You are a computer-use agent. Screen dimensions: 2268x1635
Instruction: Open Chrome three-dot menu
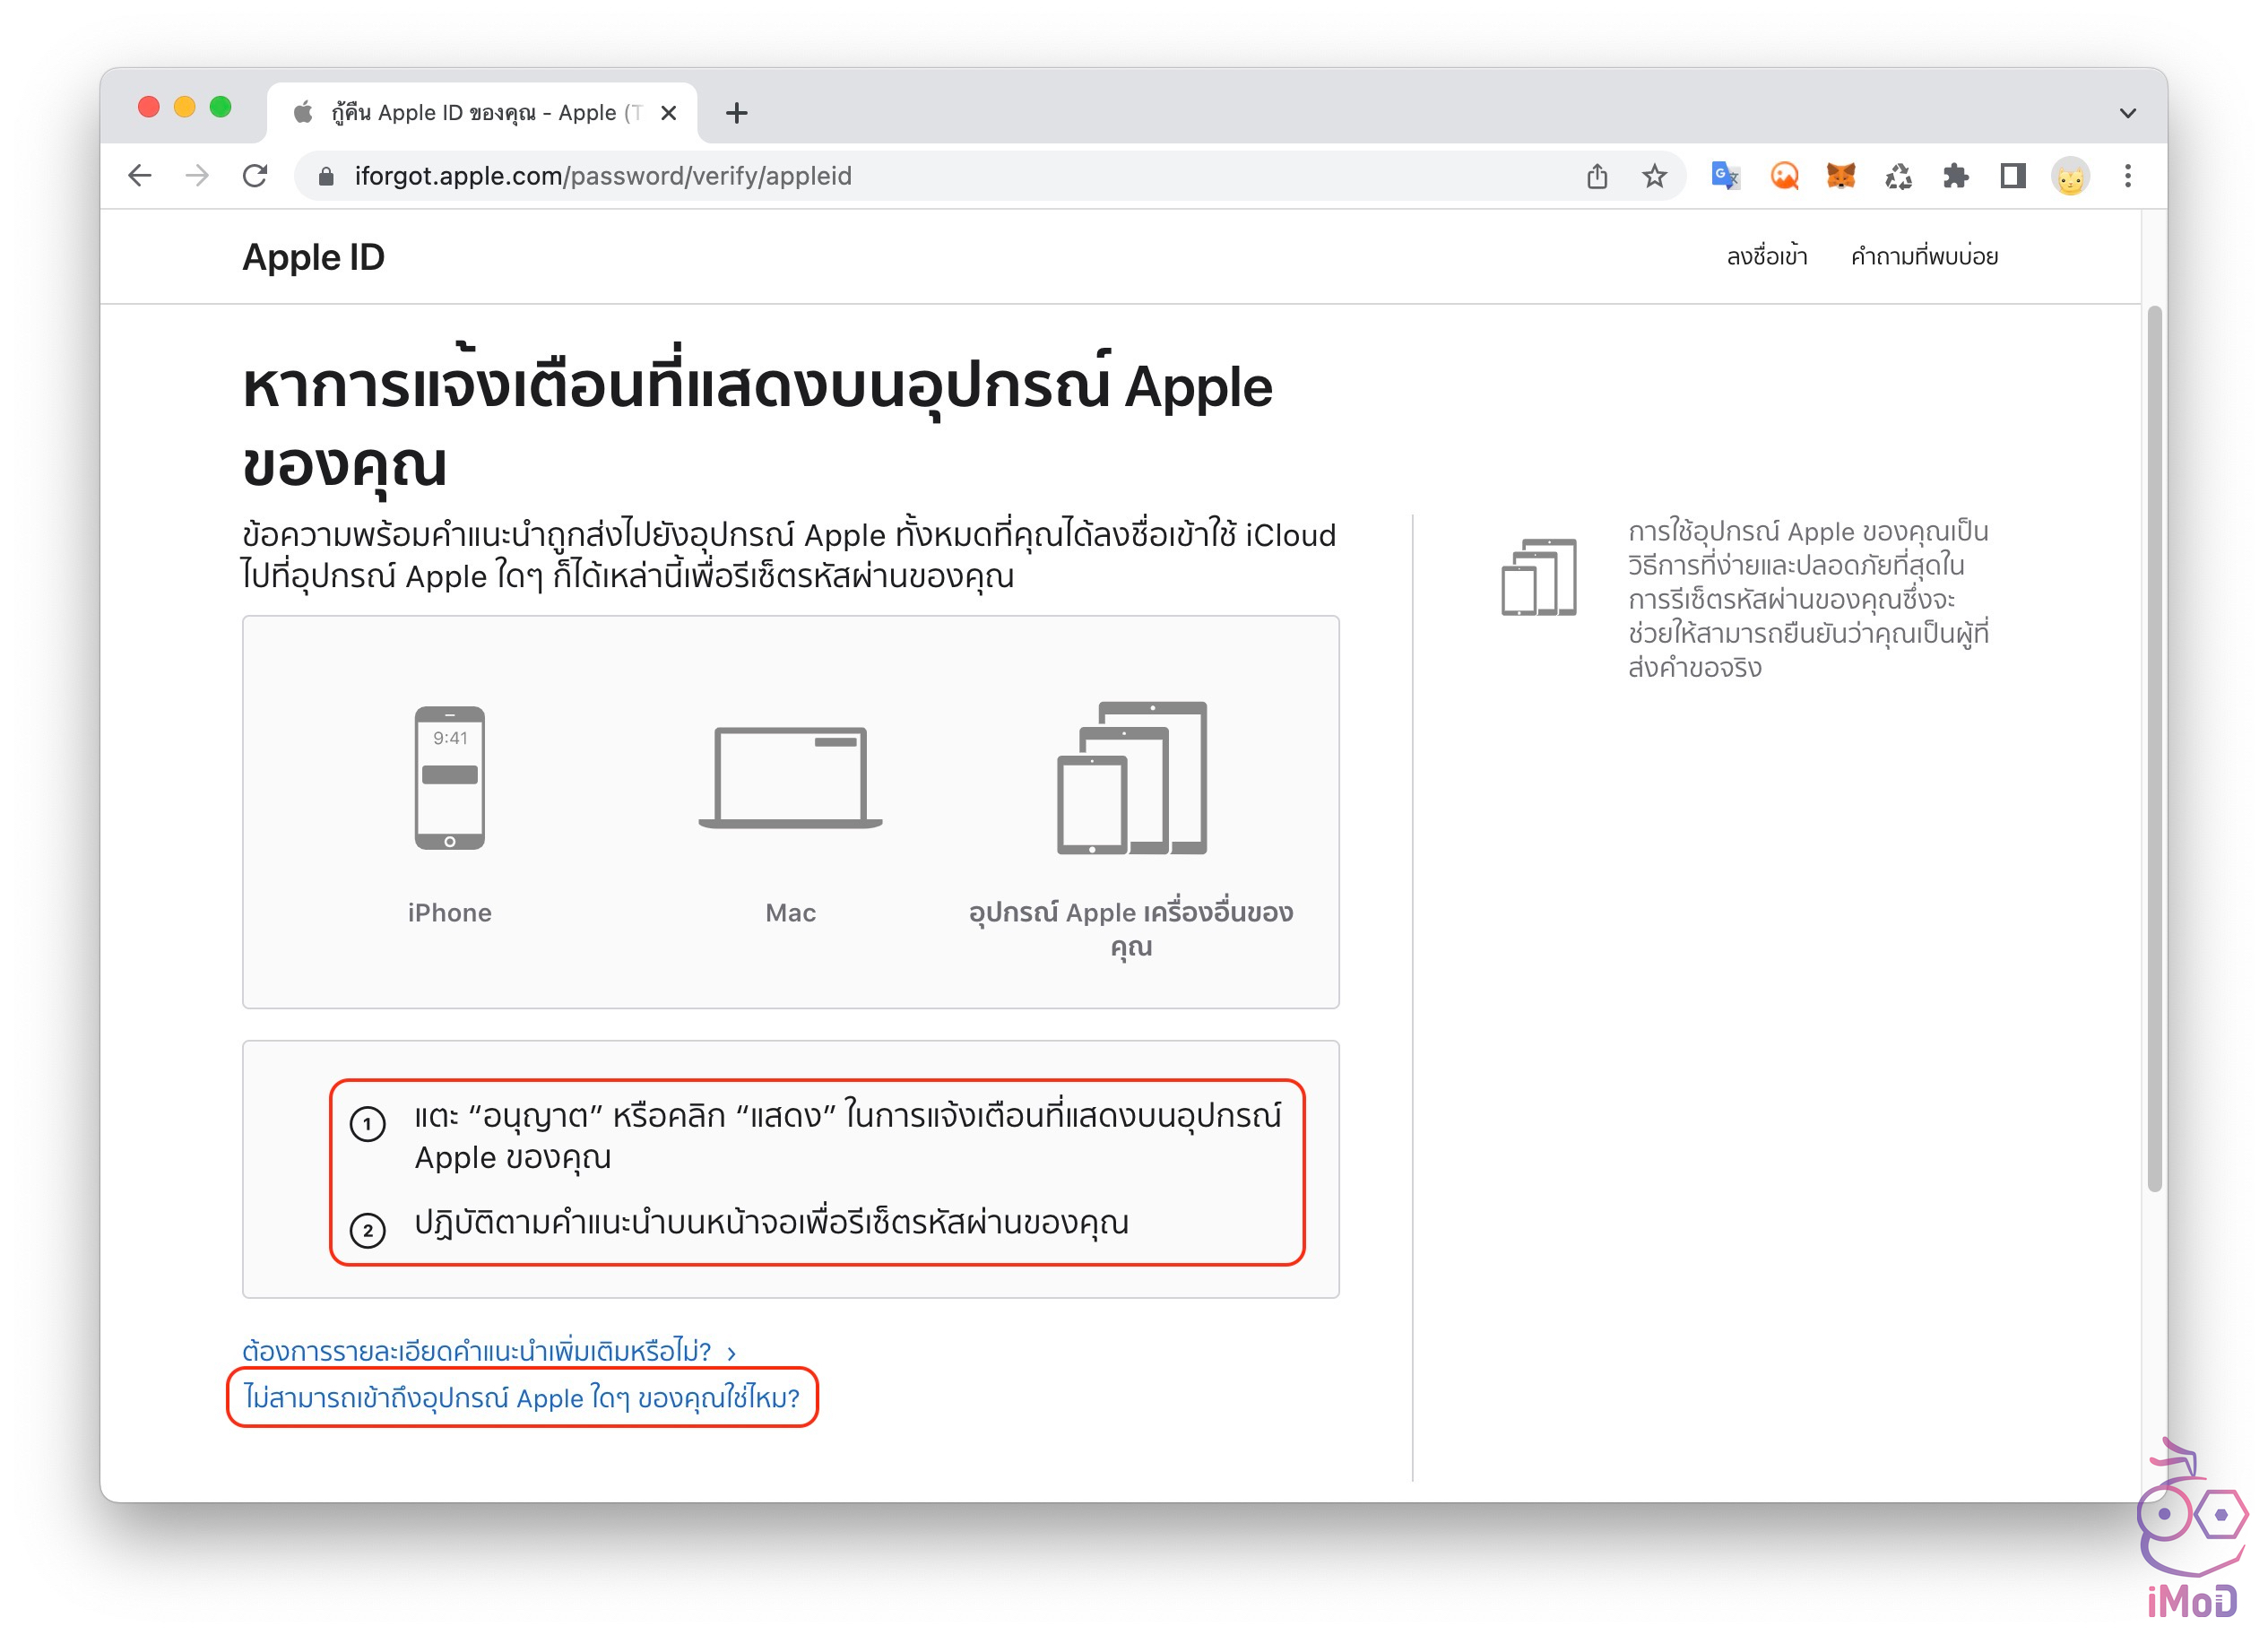pyautogui.click(x=2127, y=176)
